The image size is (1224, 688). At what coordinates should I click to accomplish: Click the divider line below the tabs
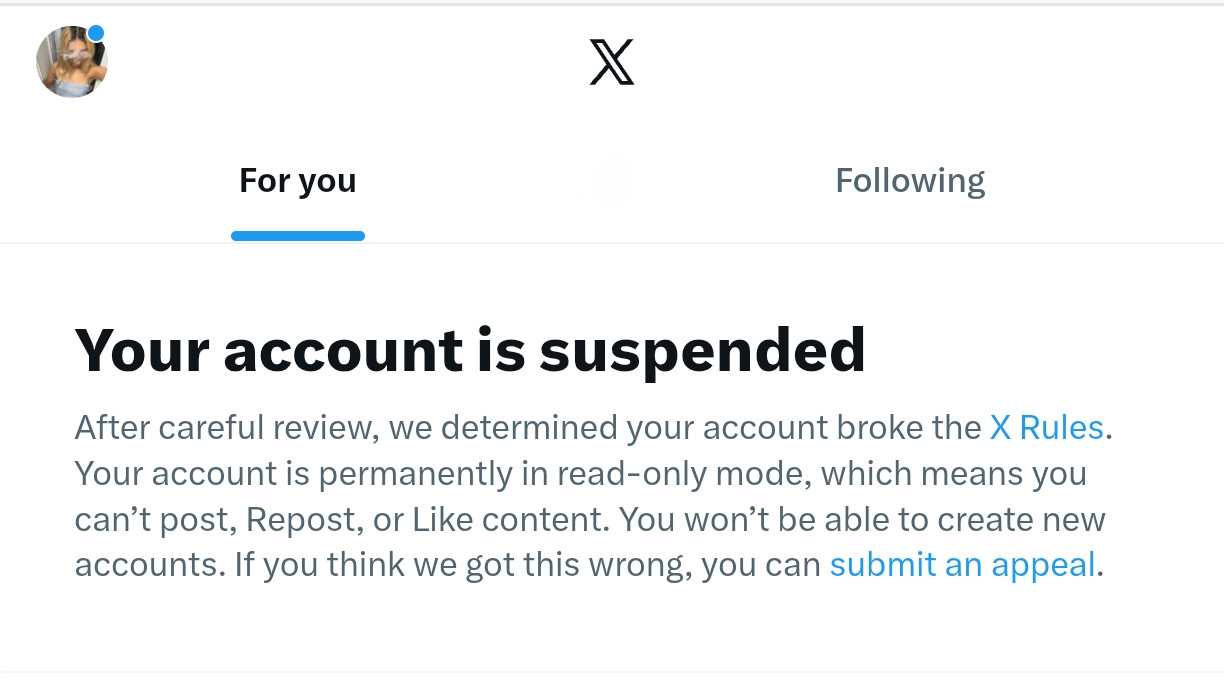pos(612,243)
